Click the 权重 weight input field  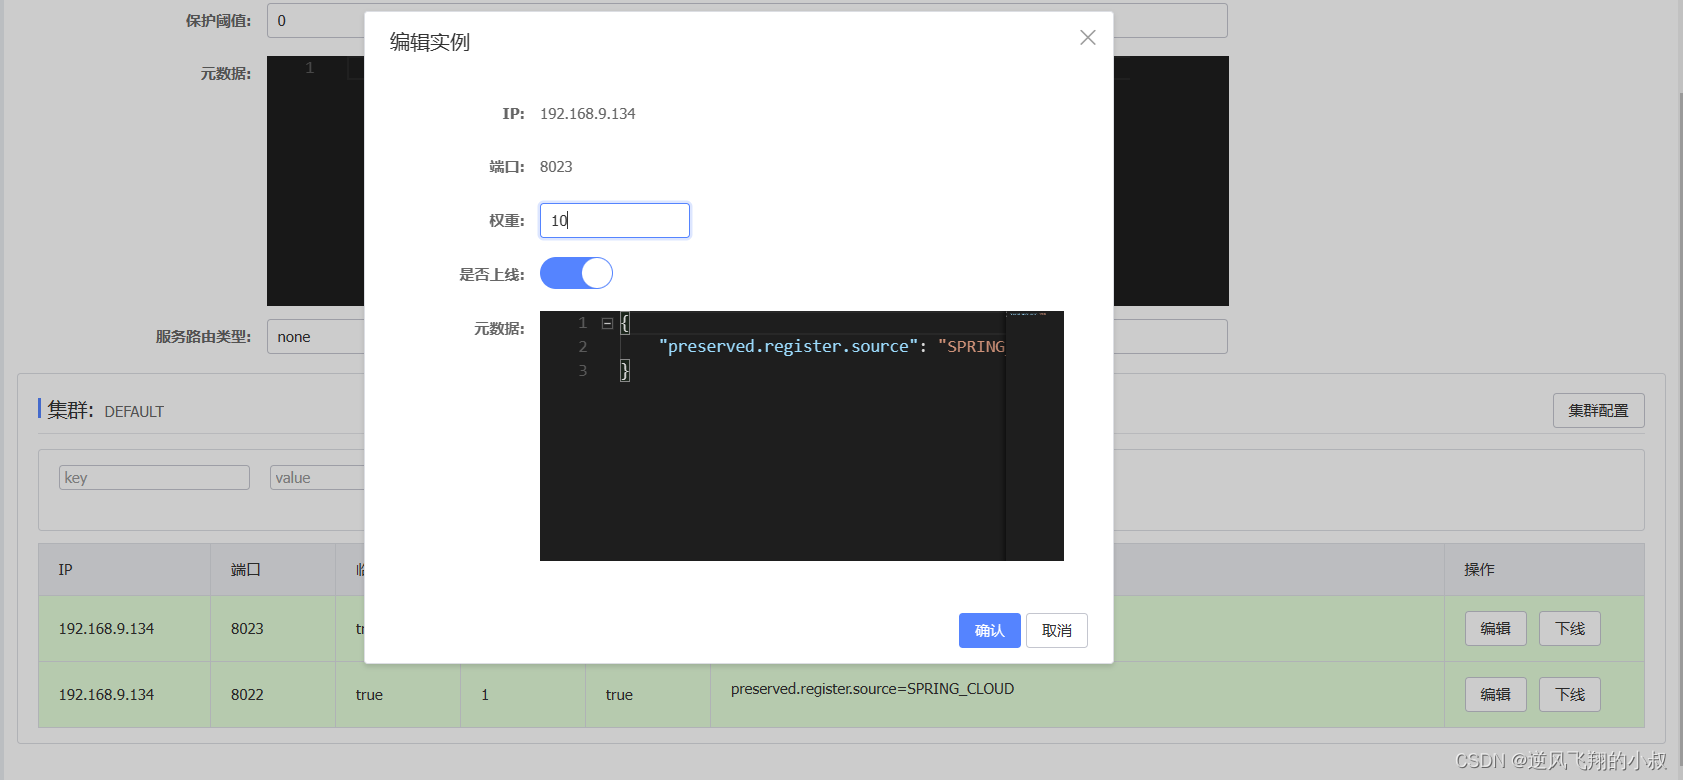[614, 221]
